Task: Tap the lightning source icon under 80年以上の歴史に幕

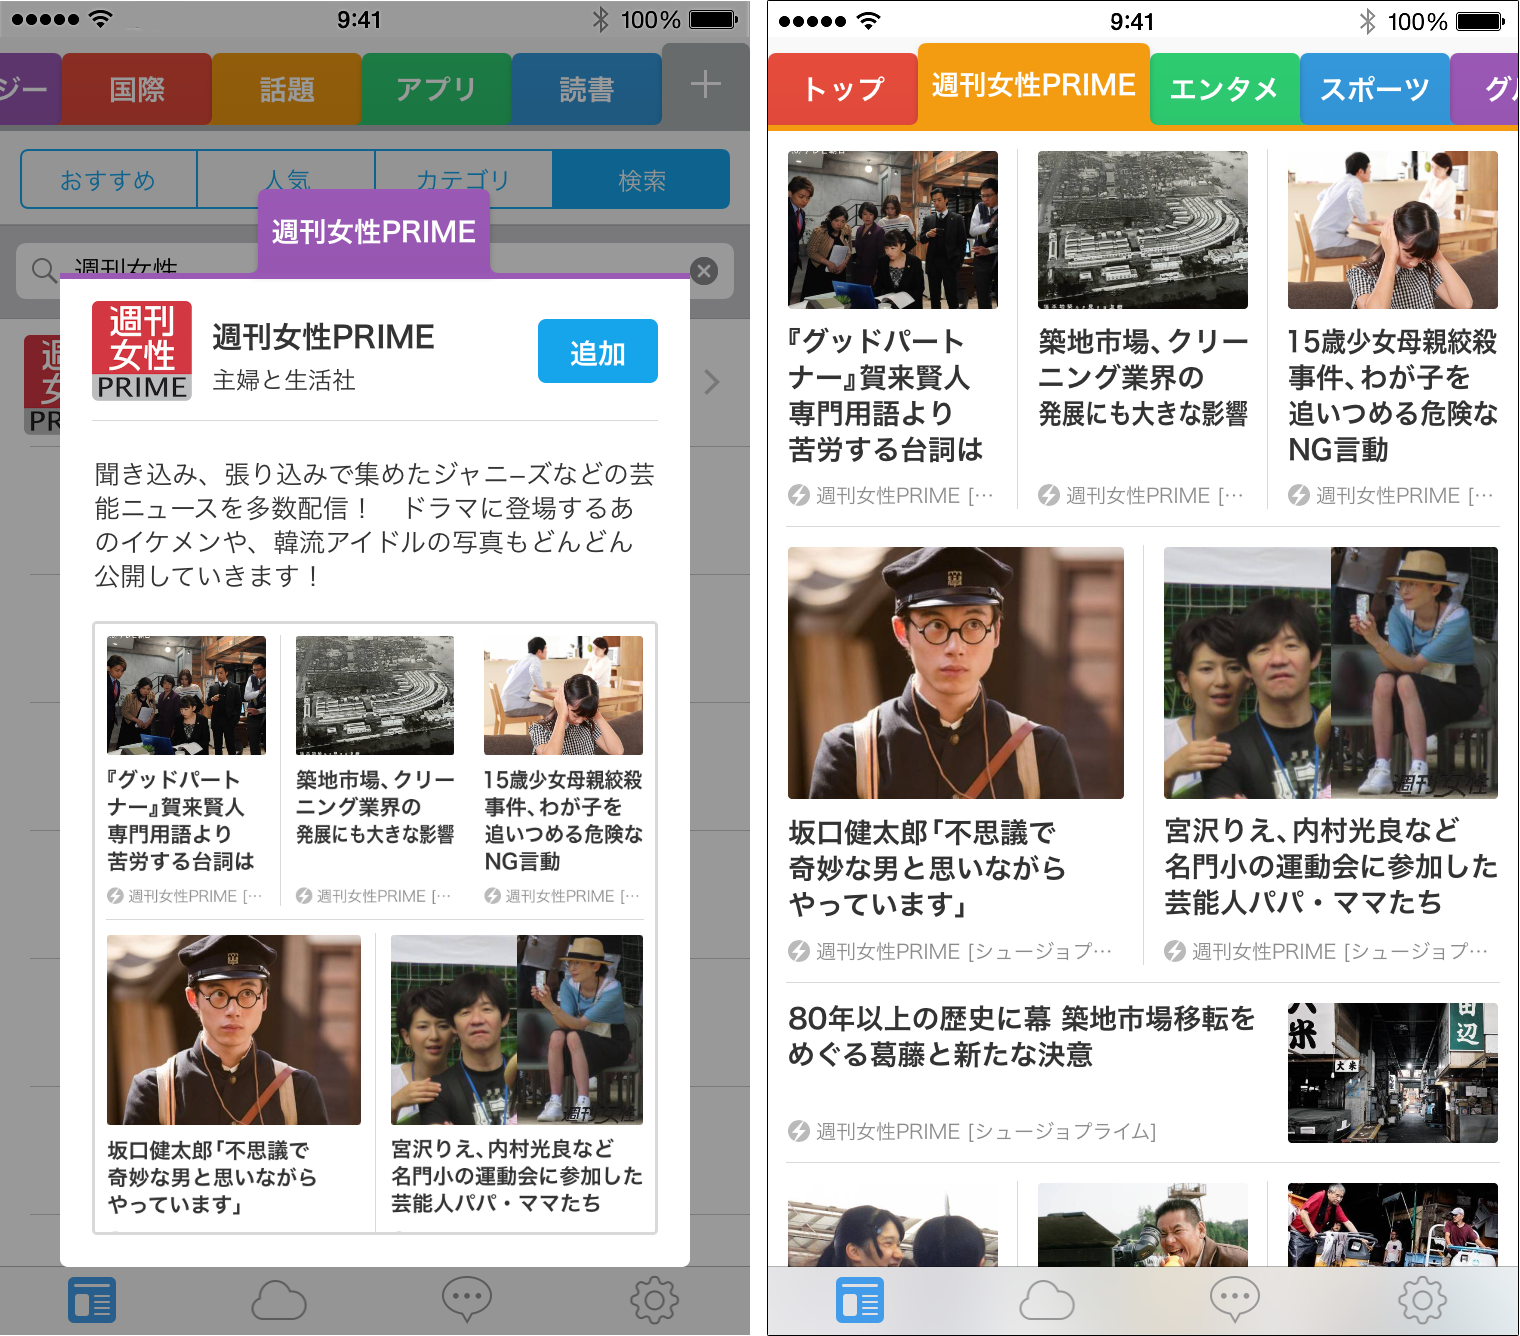Action: click(x=798, y=1131)
